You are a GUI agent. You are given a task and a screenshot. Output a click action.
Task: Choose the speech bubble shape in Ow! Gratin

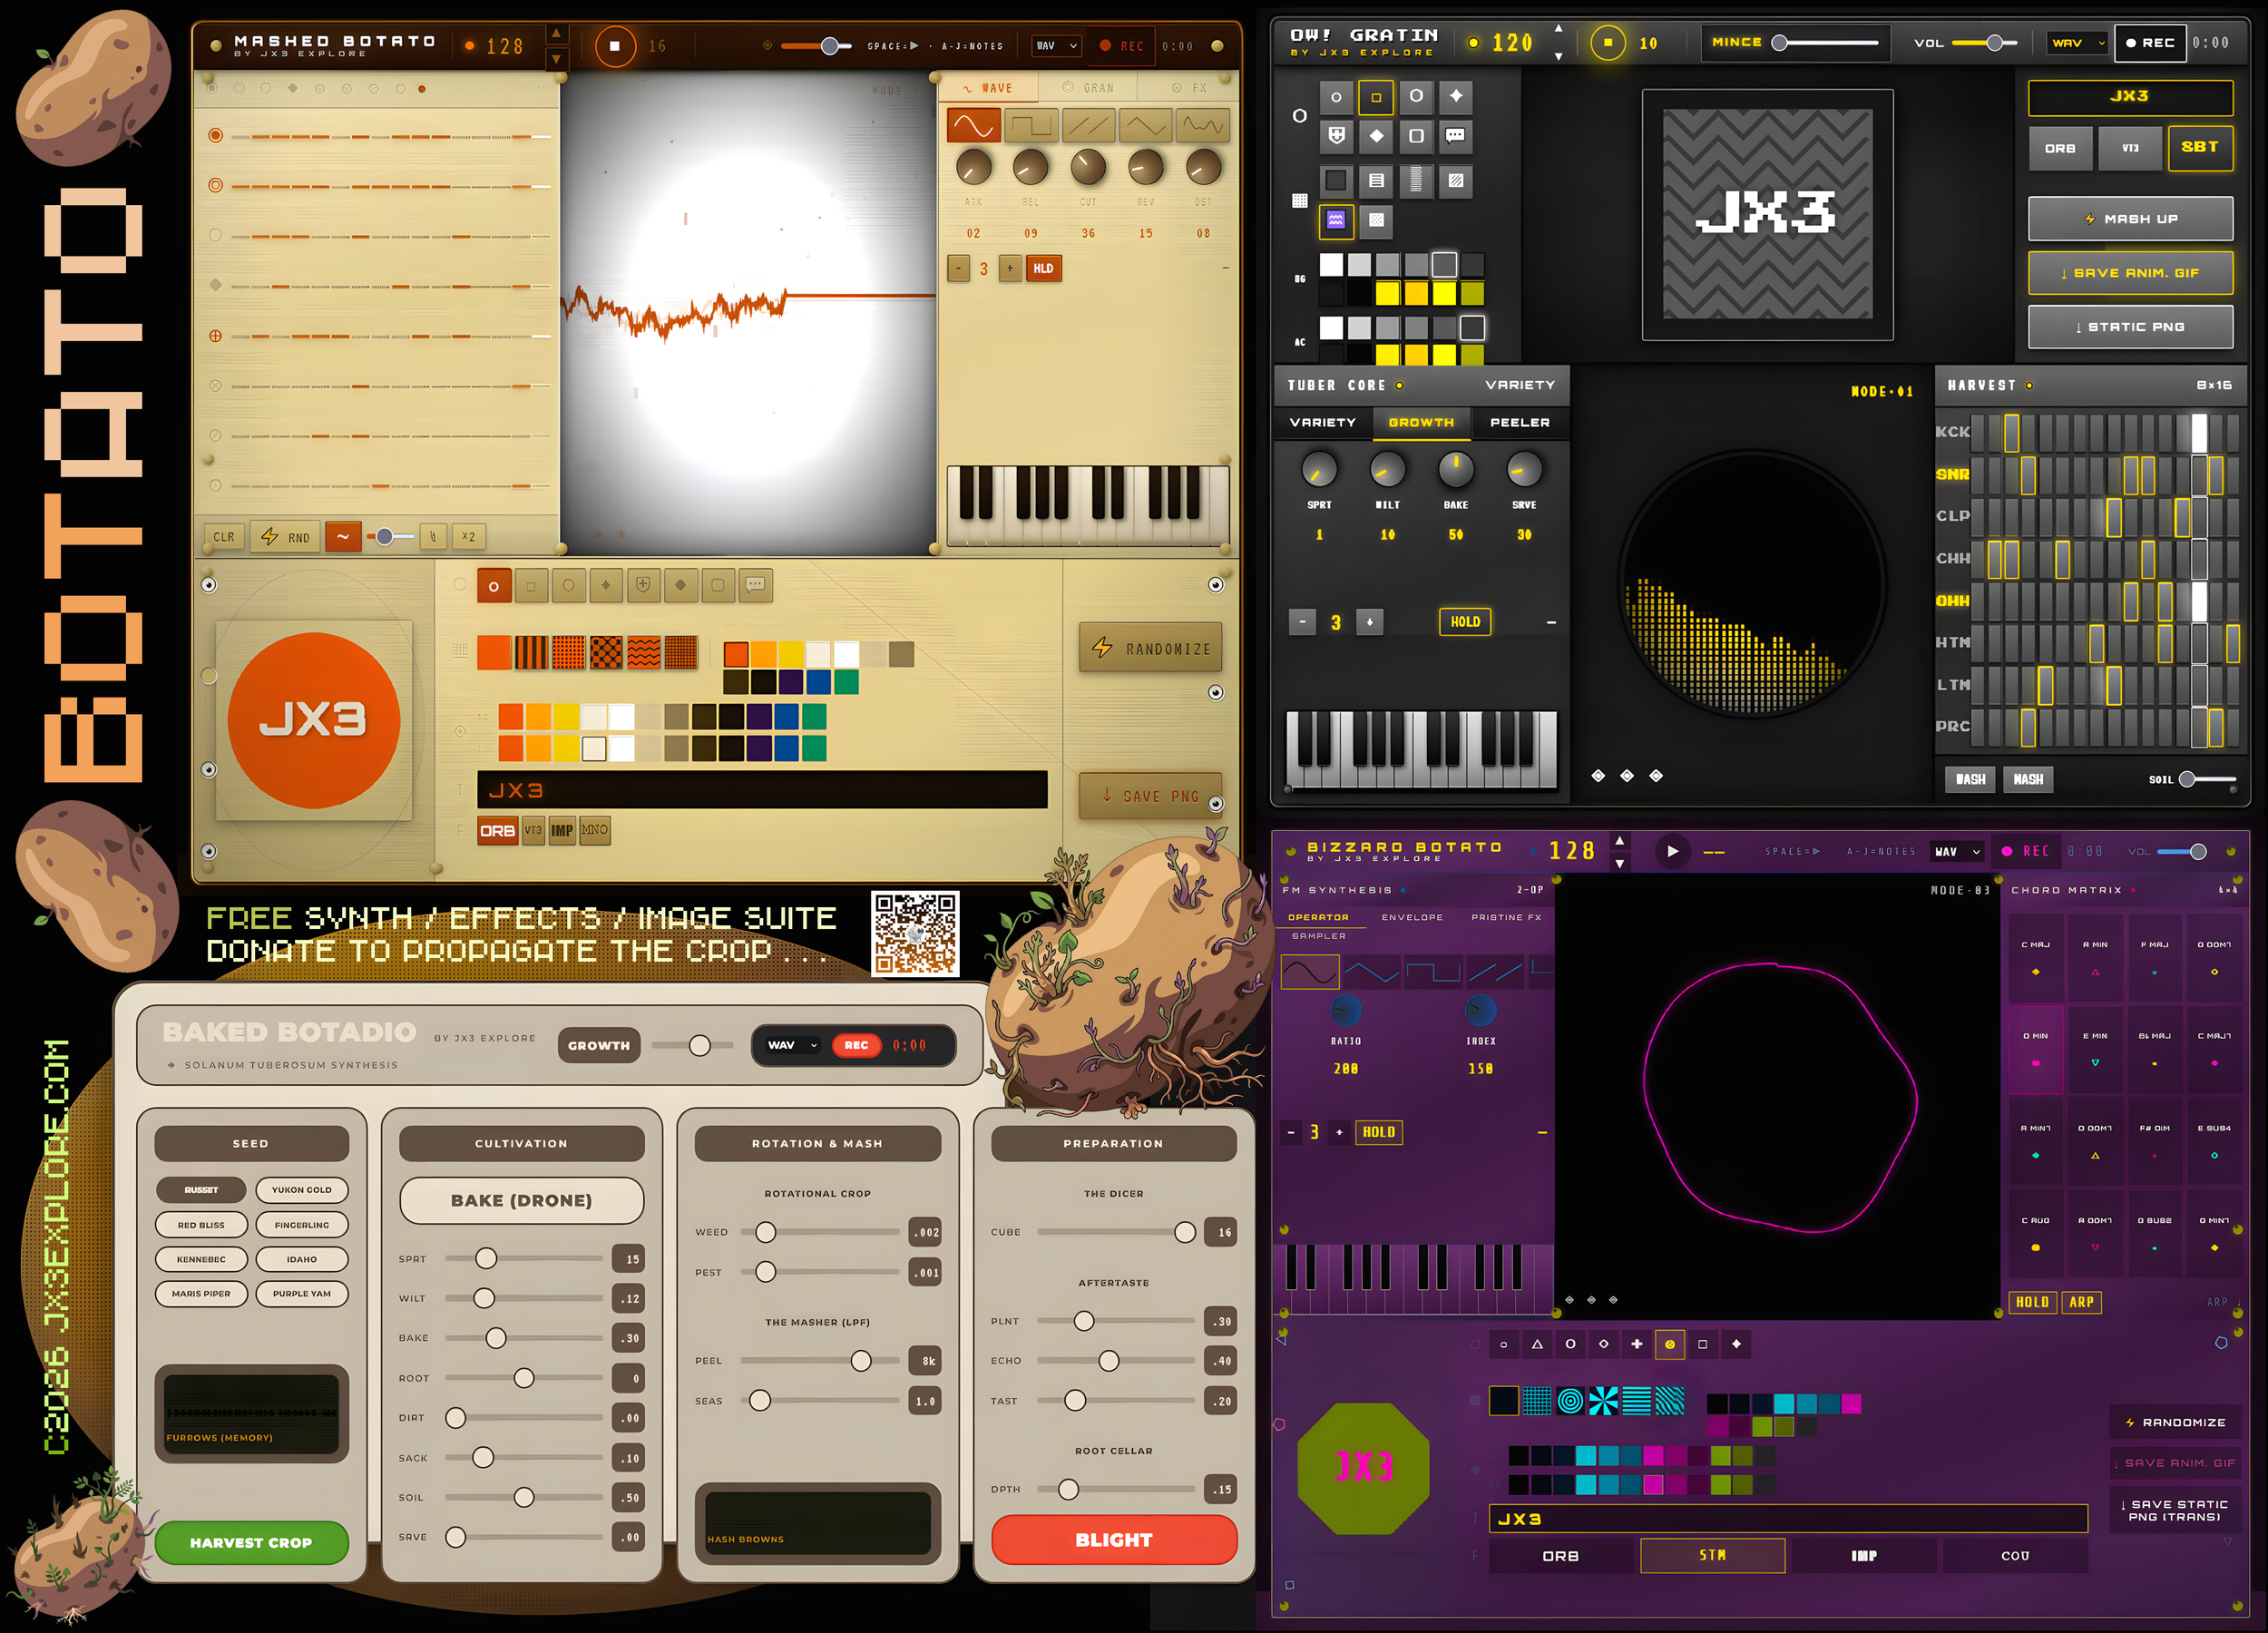[x=1456, y=135]
